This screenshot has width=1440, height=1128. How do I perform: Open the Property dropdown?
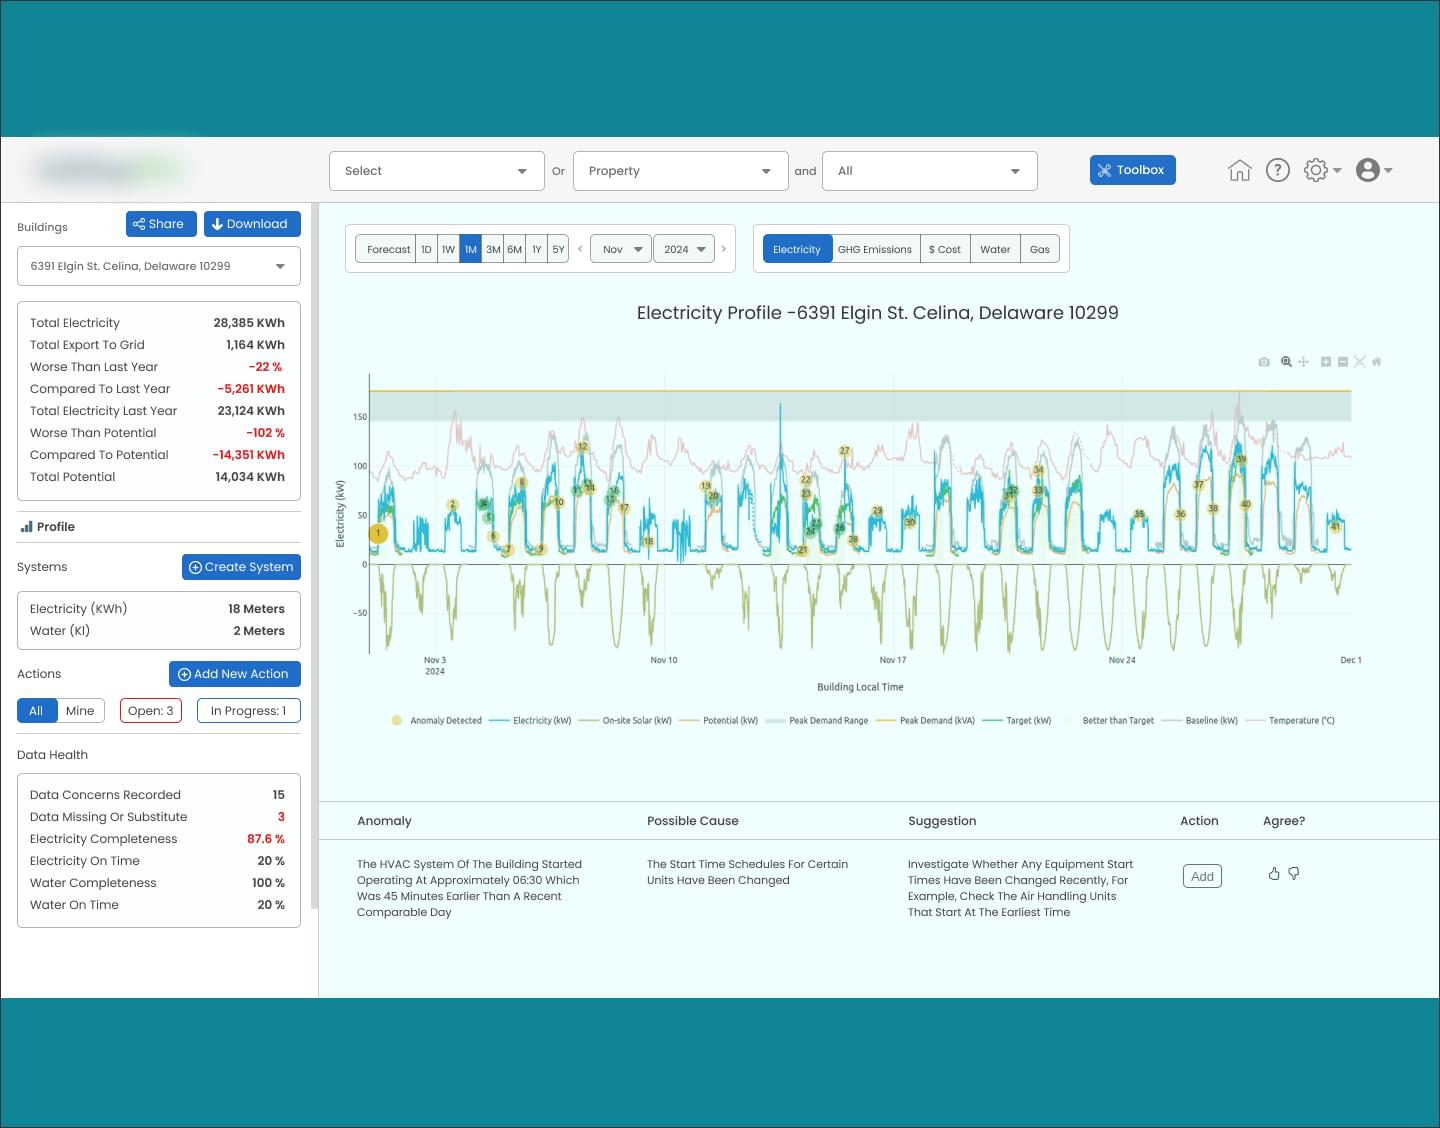(x=680, y=171)
